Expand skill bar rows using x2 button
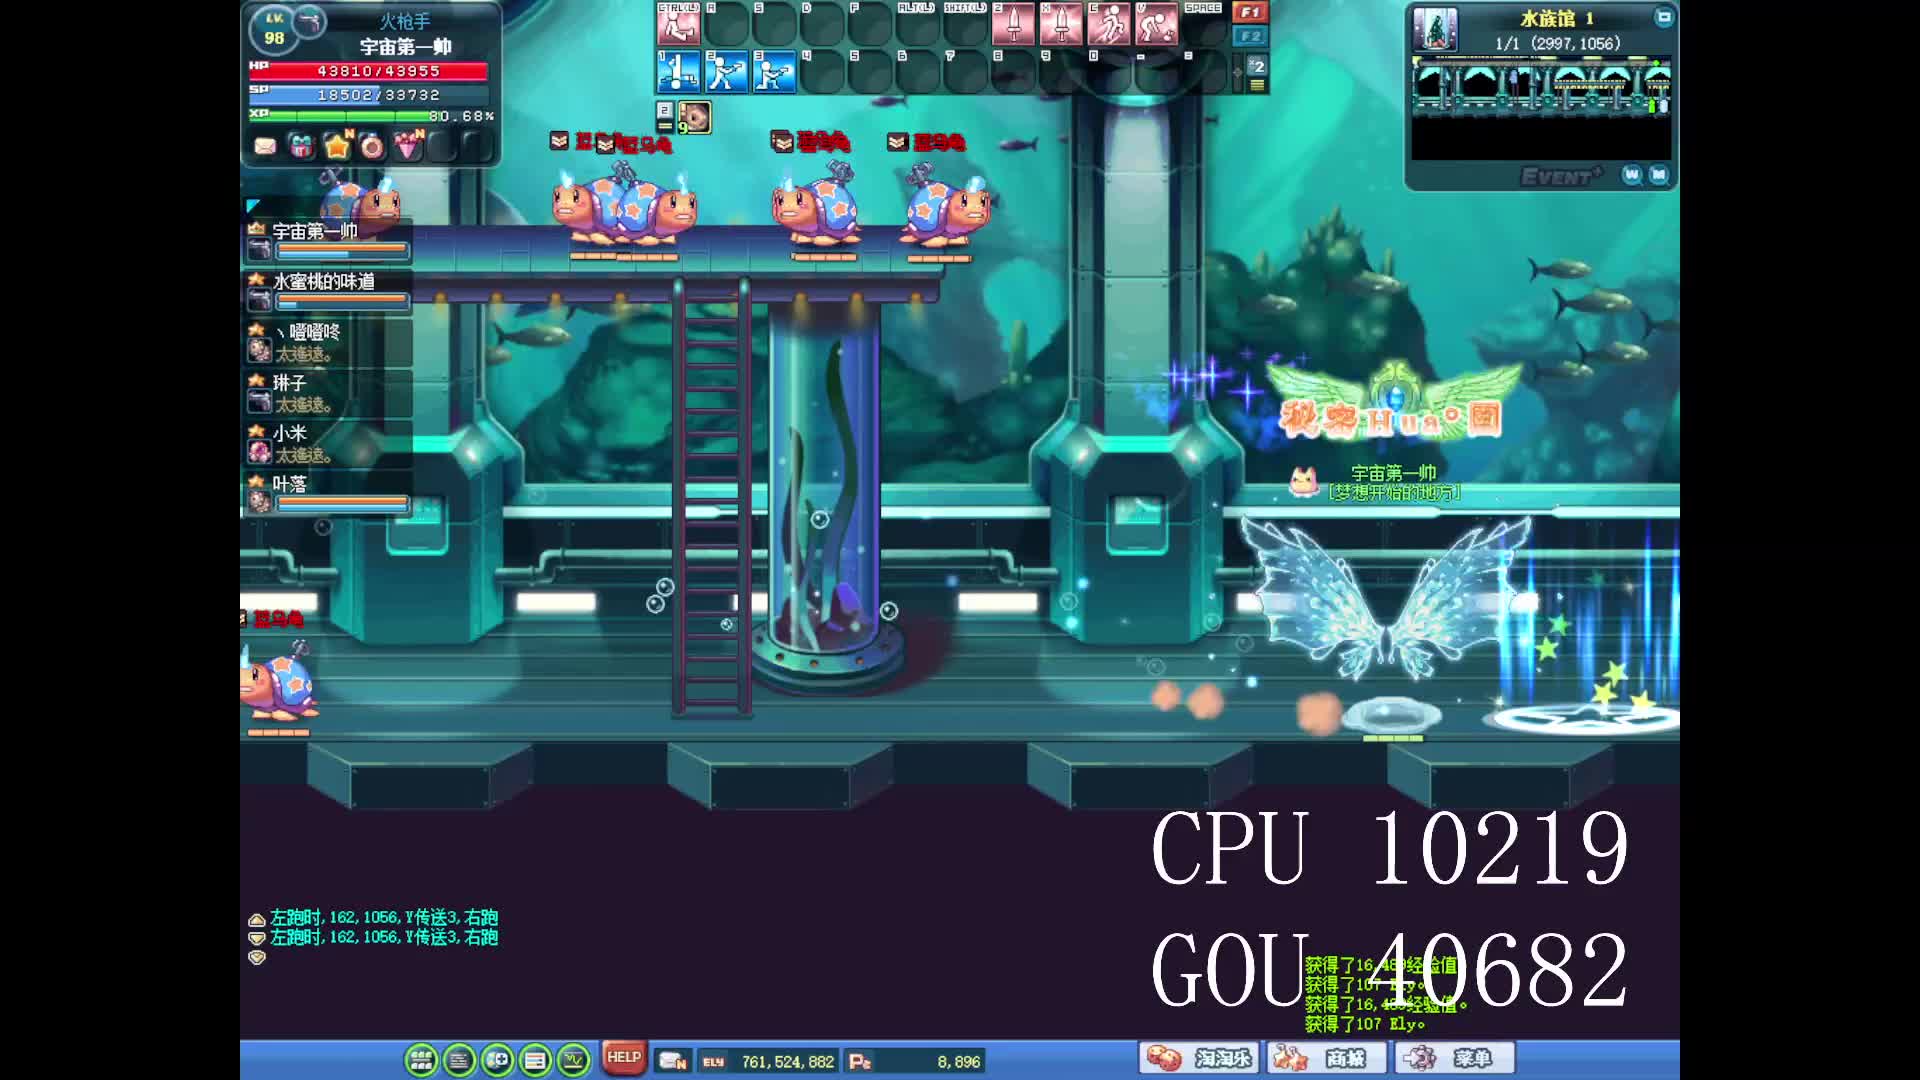The width and height of the screenshot is (1920, 1080). click(1257, 67)
